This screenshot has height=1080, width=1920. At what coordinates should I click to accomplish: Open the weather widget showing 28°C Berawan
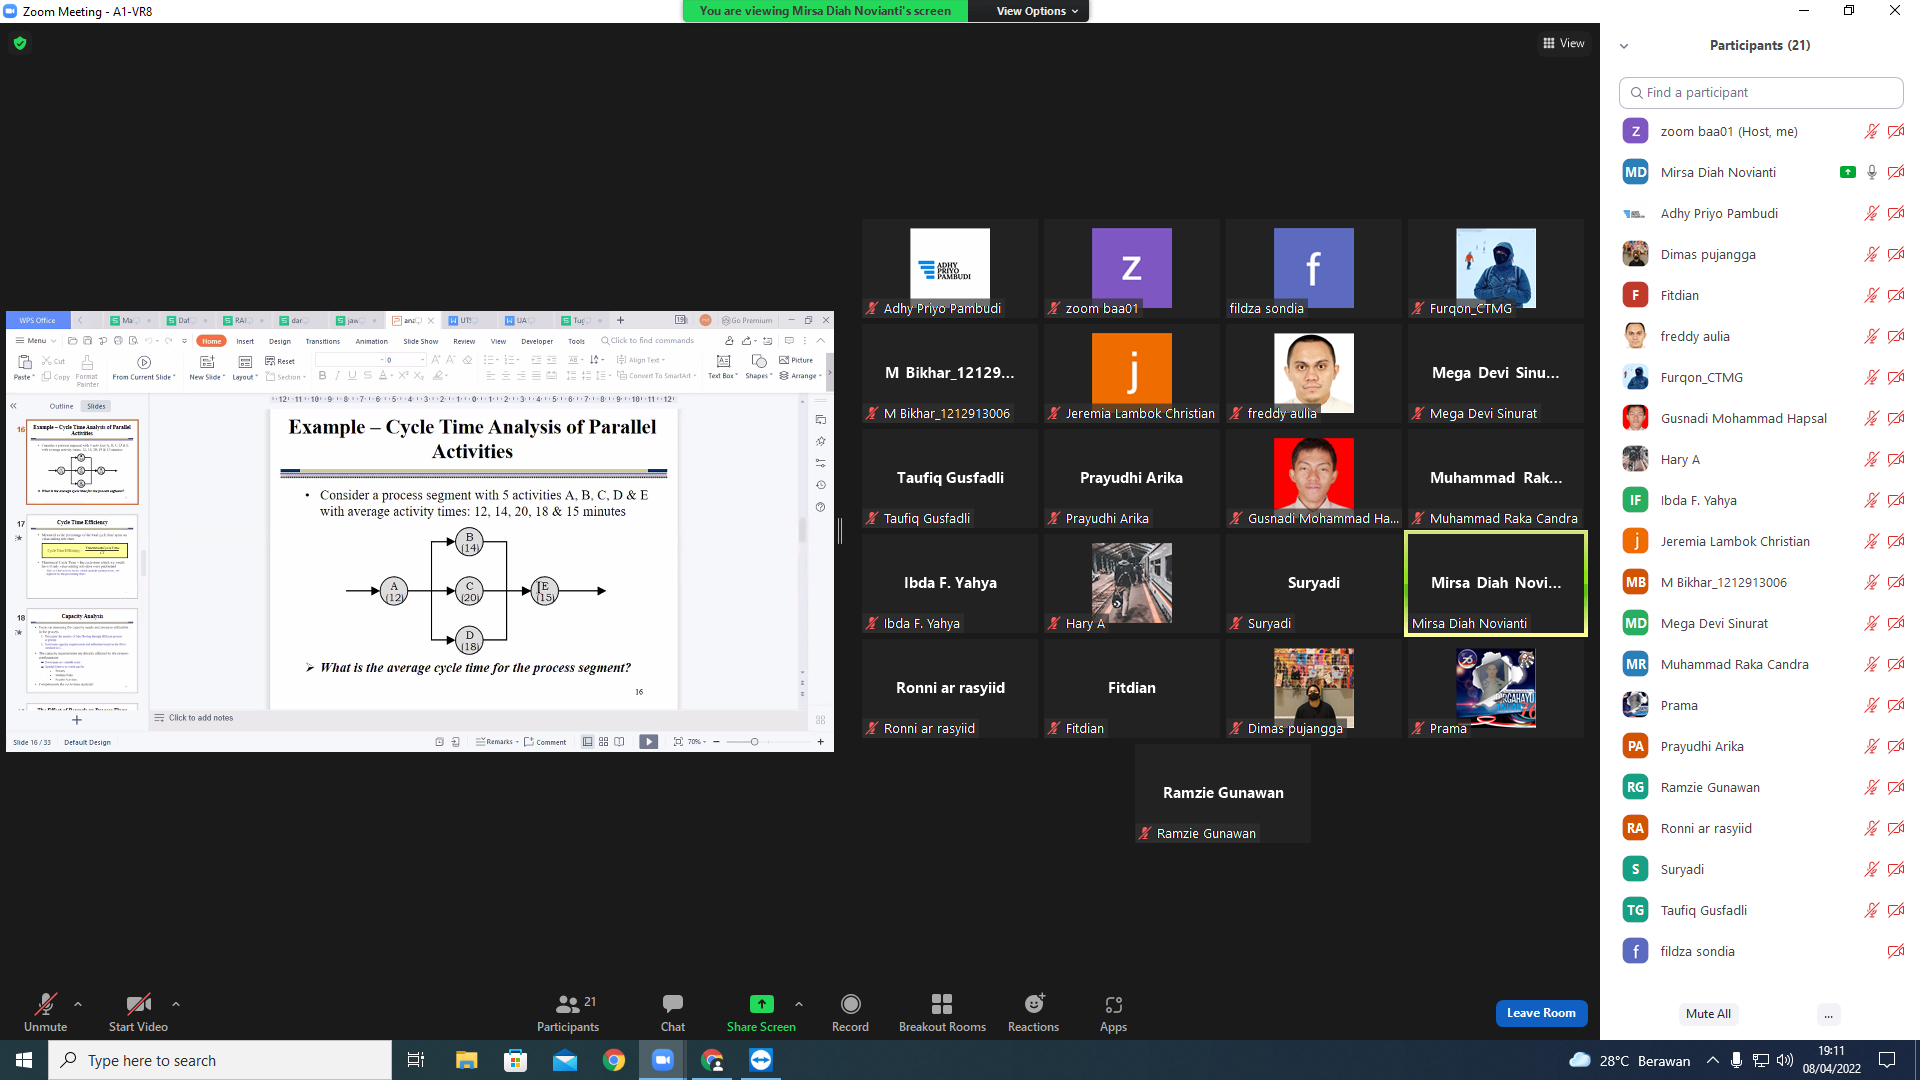[1629, 1060]
